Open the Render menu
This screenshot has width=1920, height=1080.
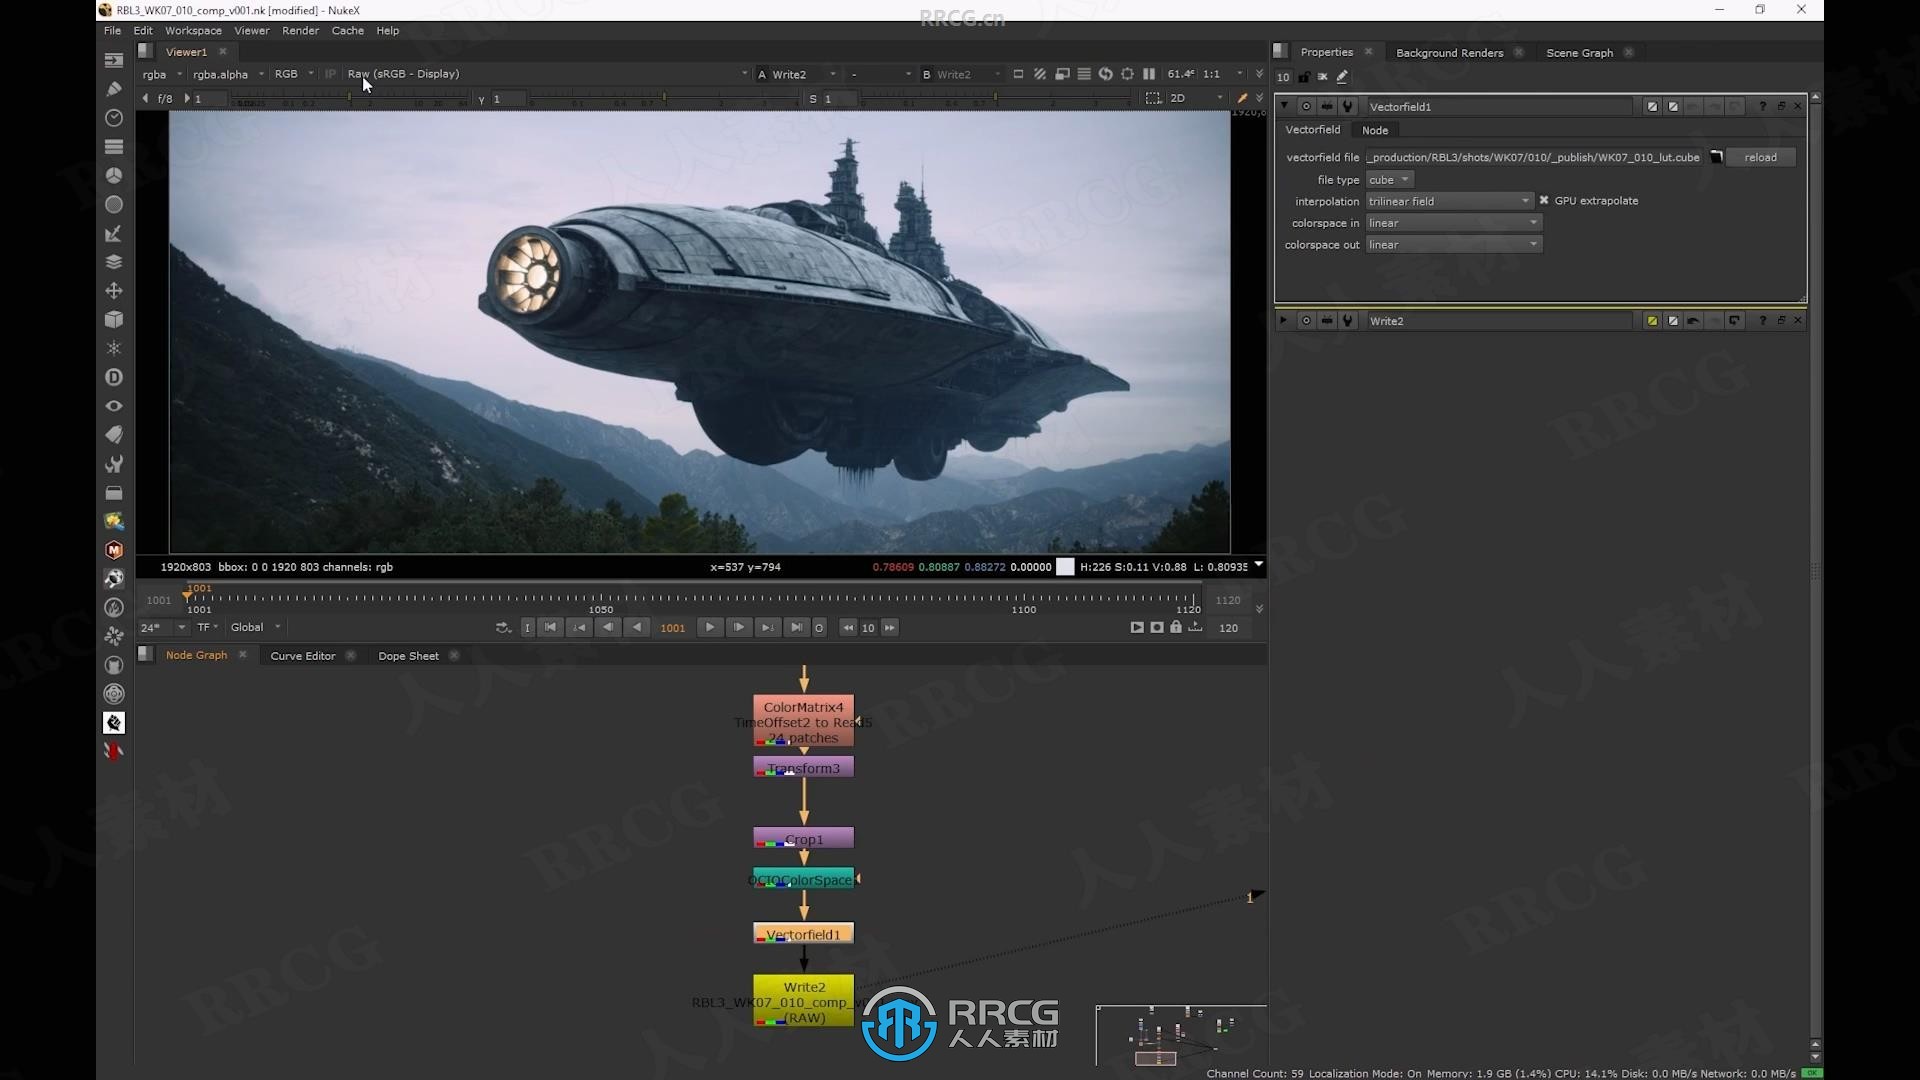300,31
